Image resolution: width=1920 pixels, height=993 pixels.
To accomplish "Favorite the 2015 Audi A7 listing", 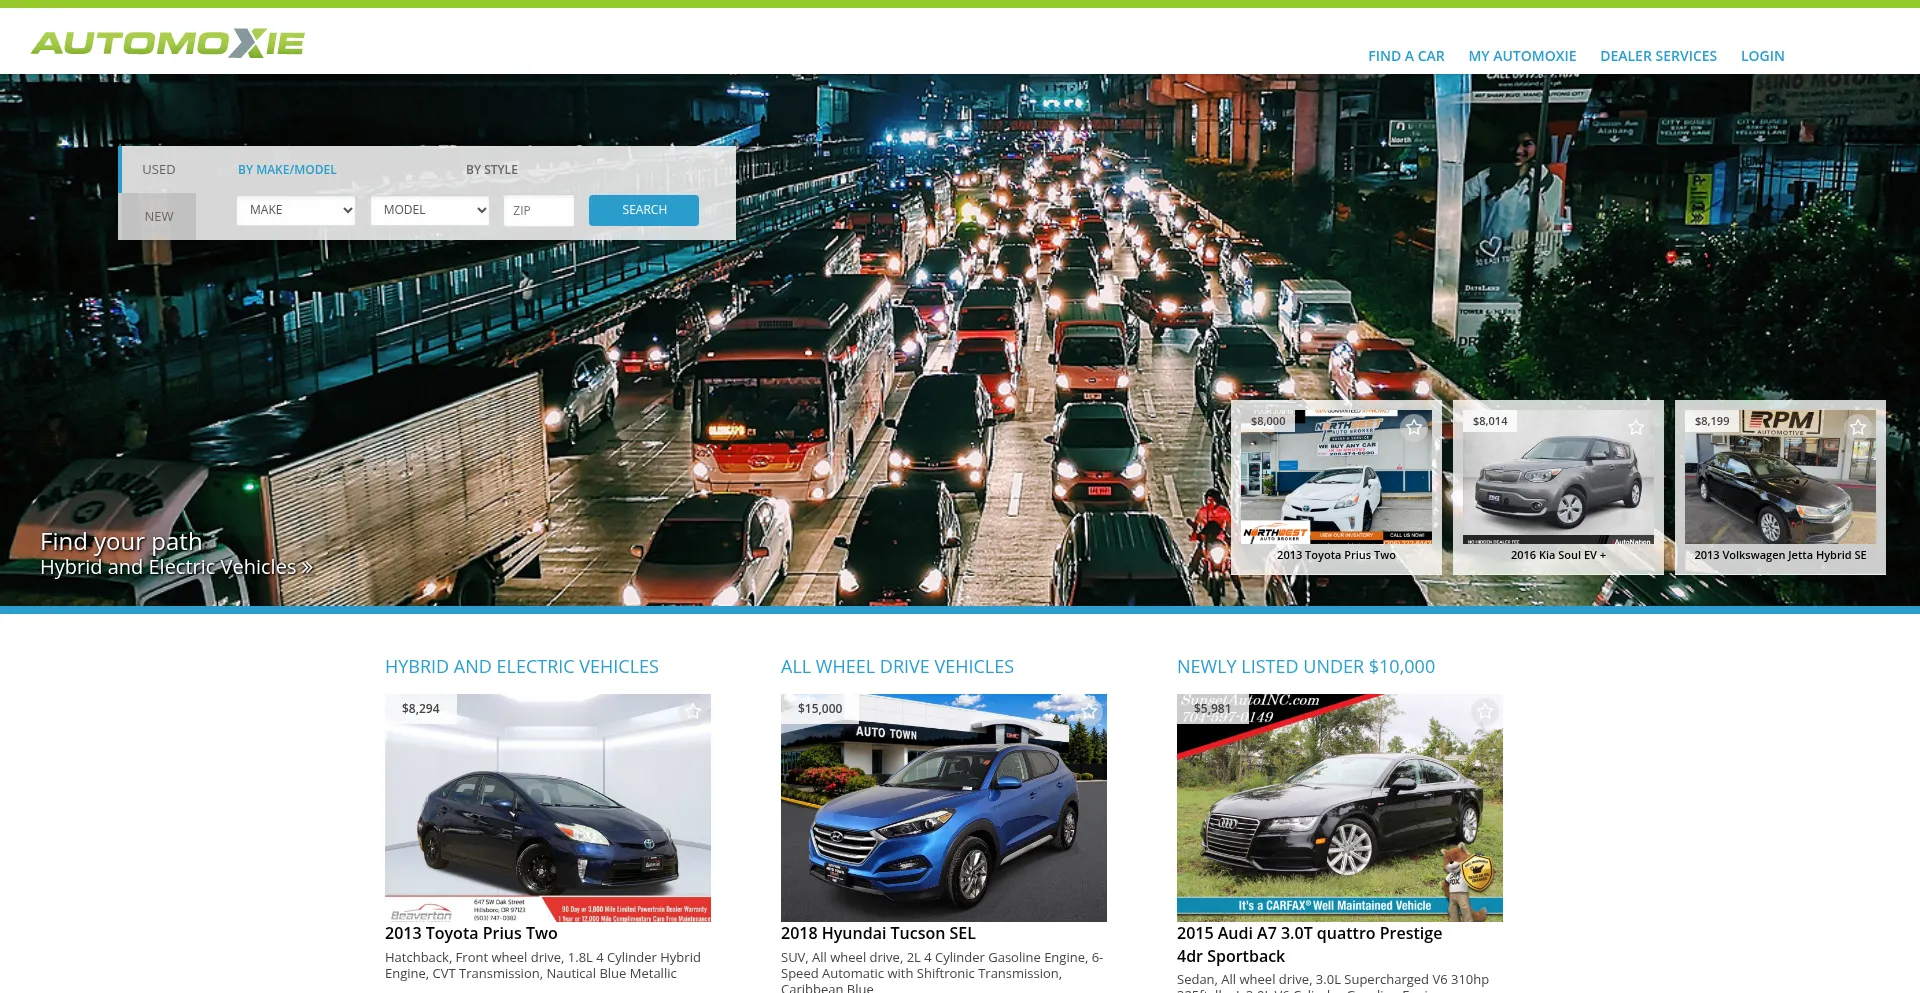I will coord(1485,711).
